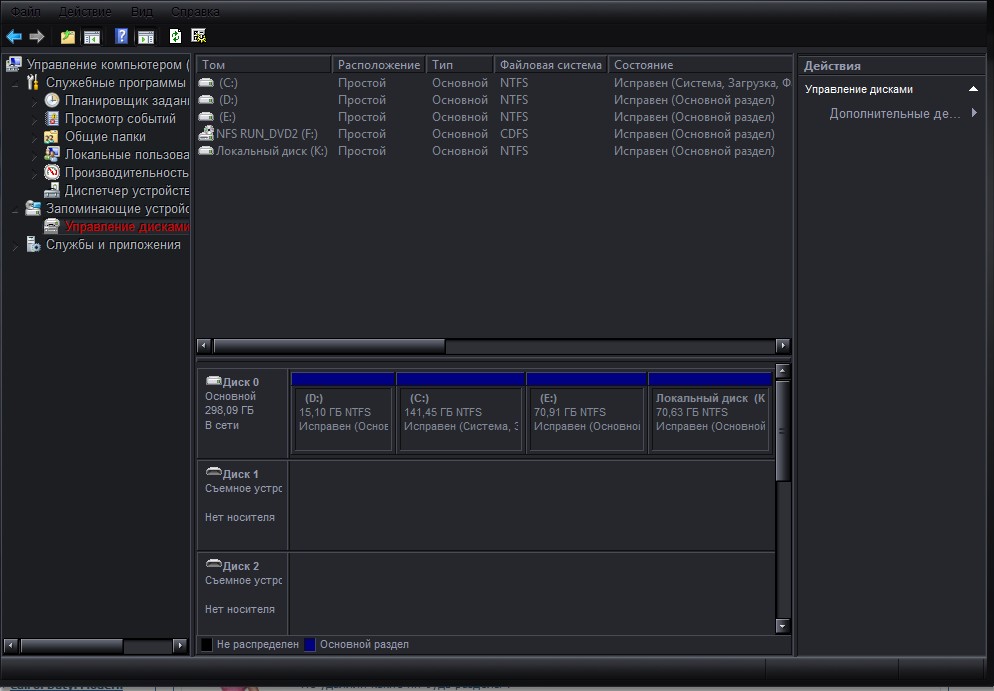Click the drive icon of Локальный диск (K:) row
This screenshot has height=691, width=994.
point(206,151)
